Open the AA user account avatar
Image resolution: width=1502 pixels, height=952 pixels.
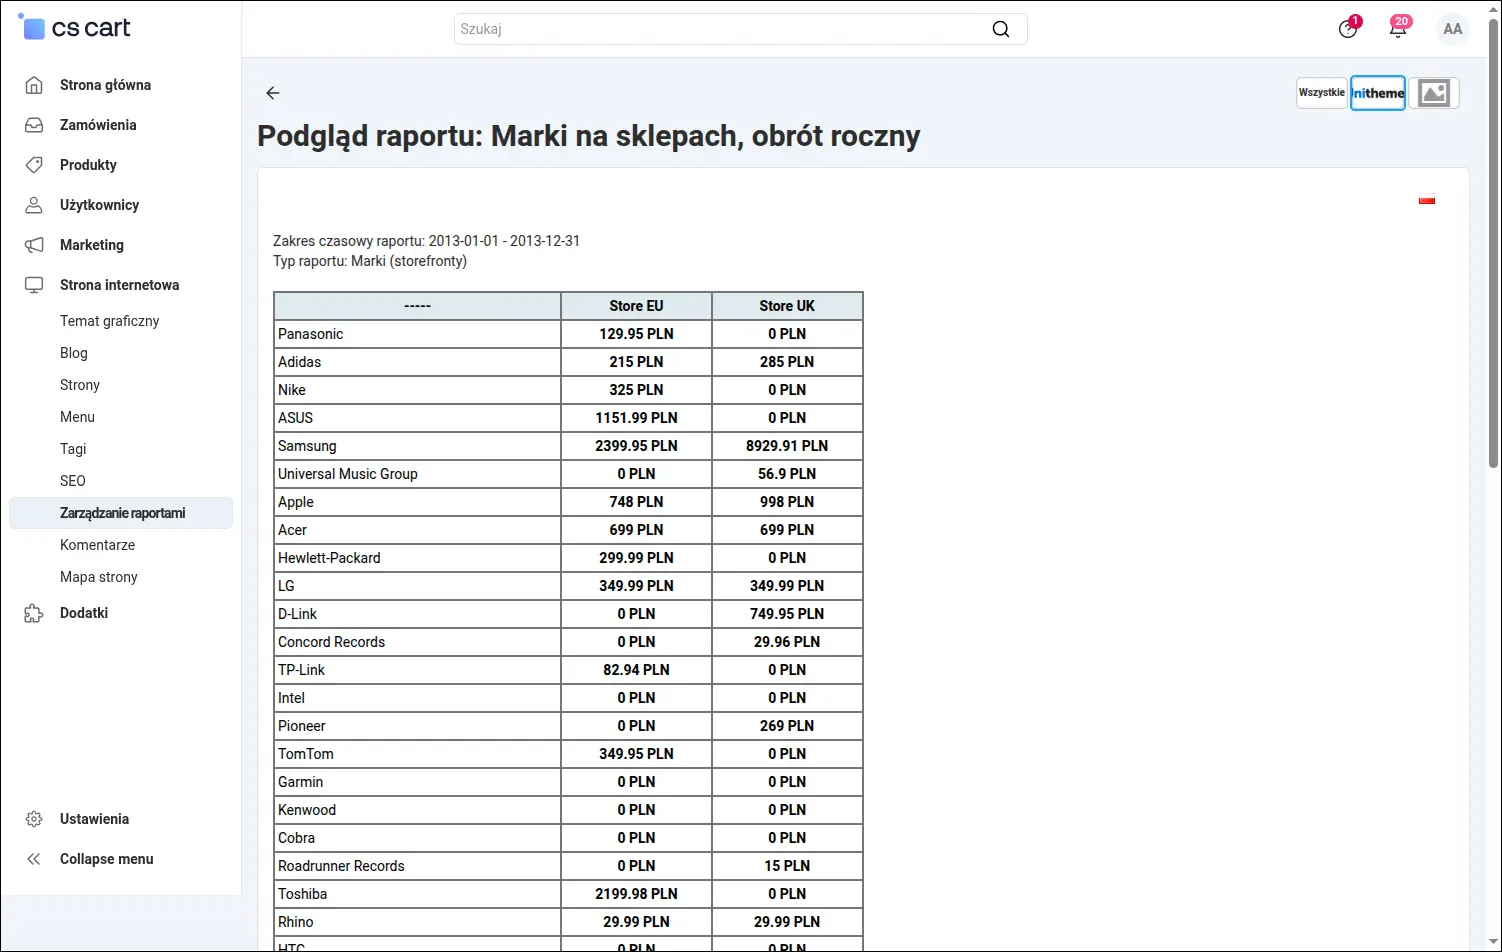click(1453, 29)
